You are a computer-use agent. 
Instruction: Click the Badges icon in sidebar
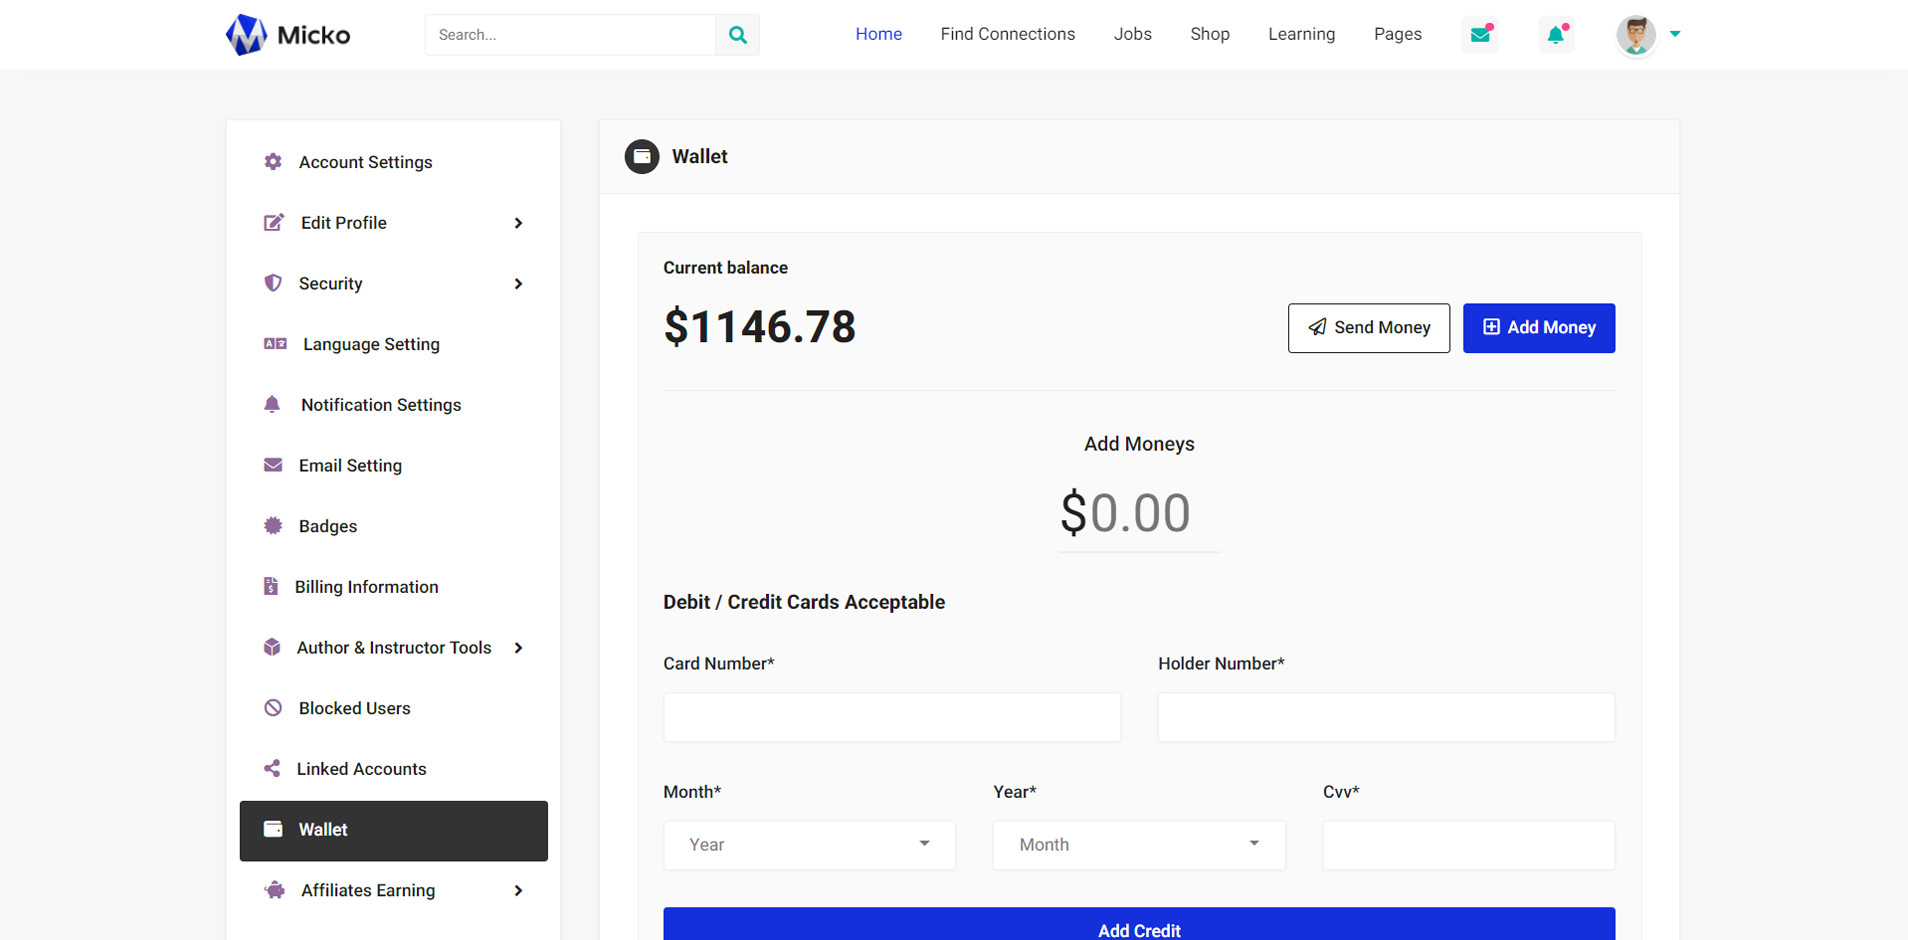point(273,526)
